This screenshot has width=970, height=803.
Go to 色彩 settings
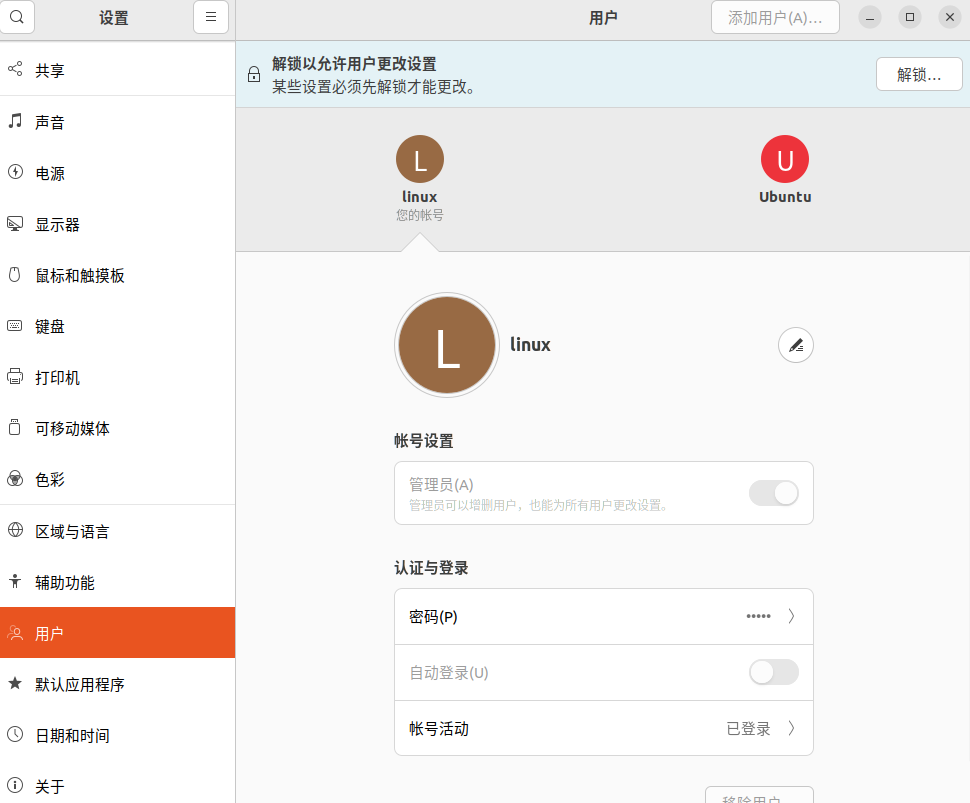click(118, 479)
